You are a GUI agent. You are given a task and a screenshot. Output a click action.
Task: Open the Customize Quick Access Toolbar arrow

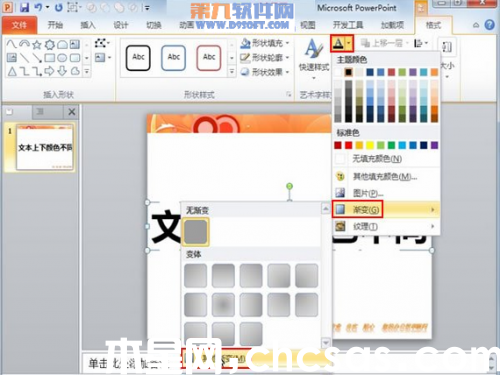point(147,7)
